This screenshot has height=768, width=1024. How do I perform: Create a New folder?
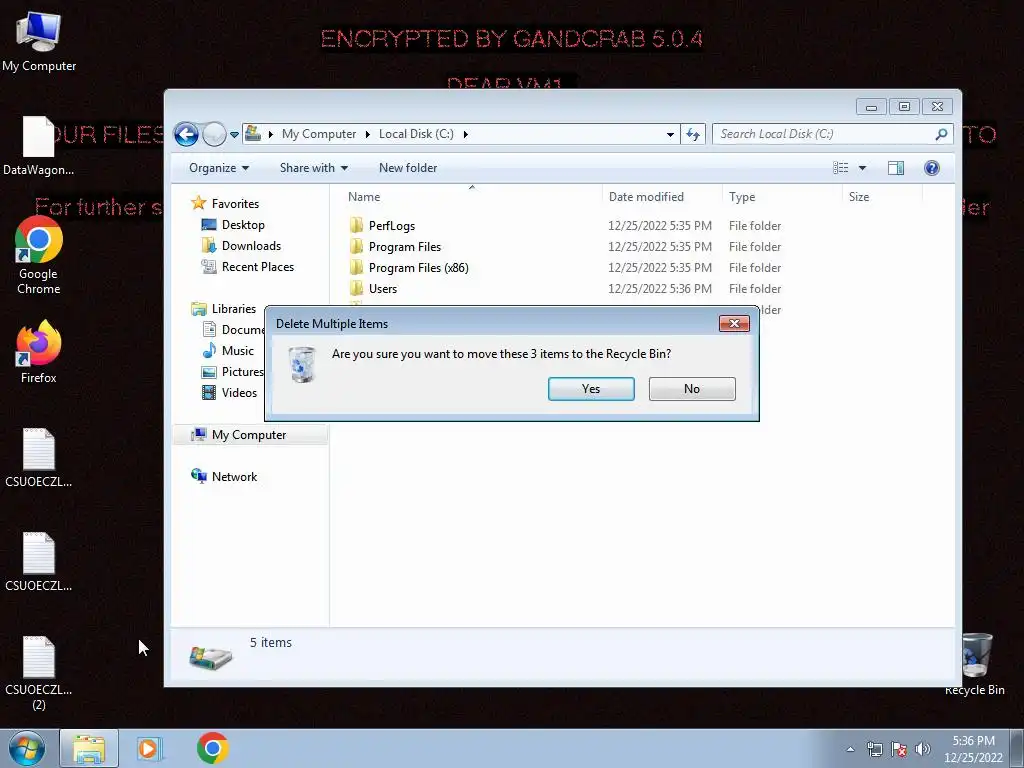[x=408, y=168]
